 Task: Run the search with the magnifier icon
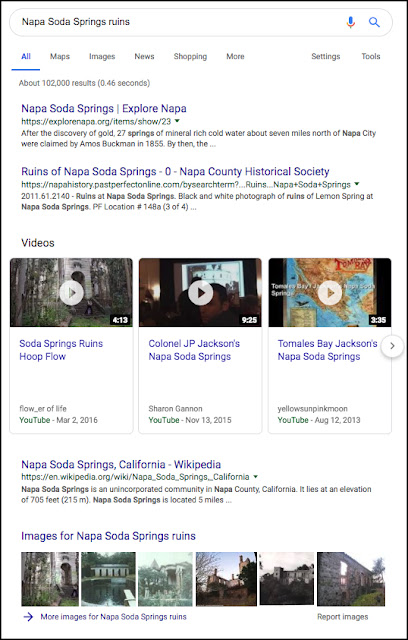374,22
